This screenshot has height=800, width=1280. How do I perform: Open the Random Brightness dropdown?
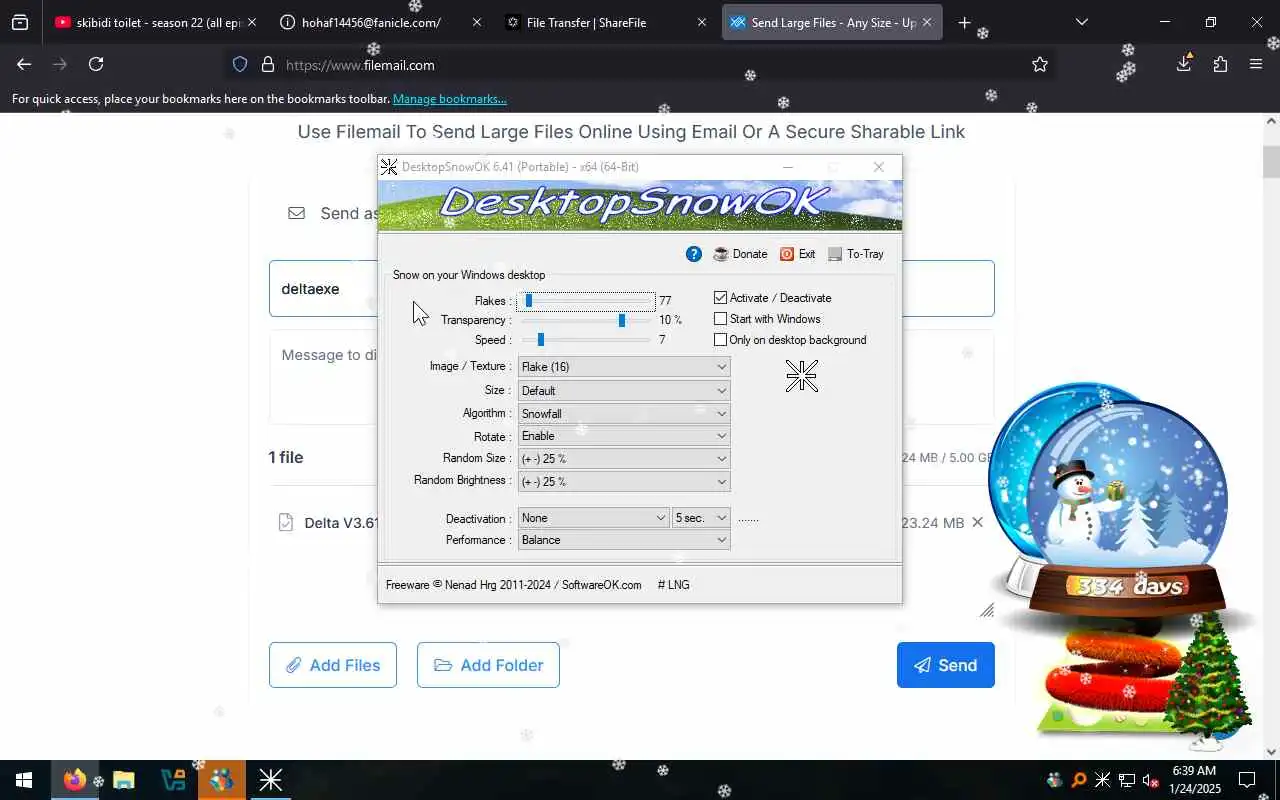(624, 481)
